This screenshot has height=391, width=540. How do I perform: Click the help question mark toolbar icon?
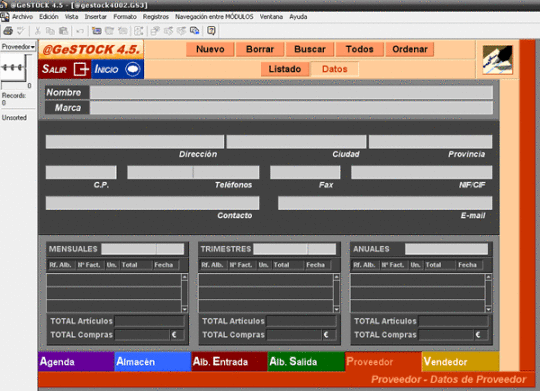(211, 31)
